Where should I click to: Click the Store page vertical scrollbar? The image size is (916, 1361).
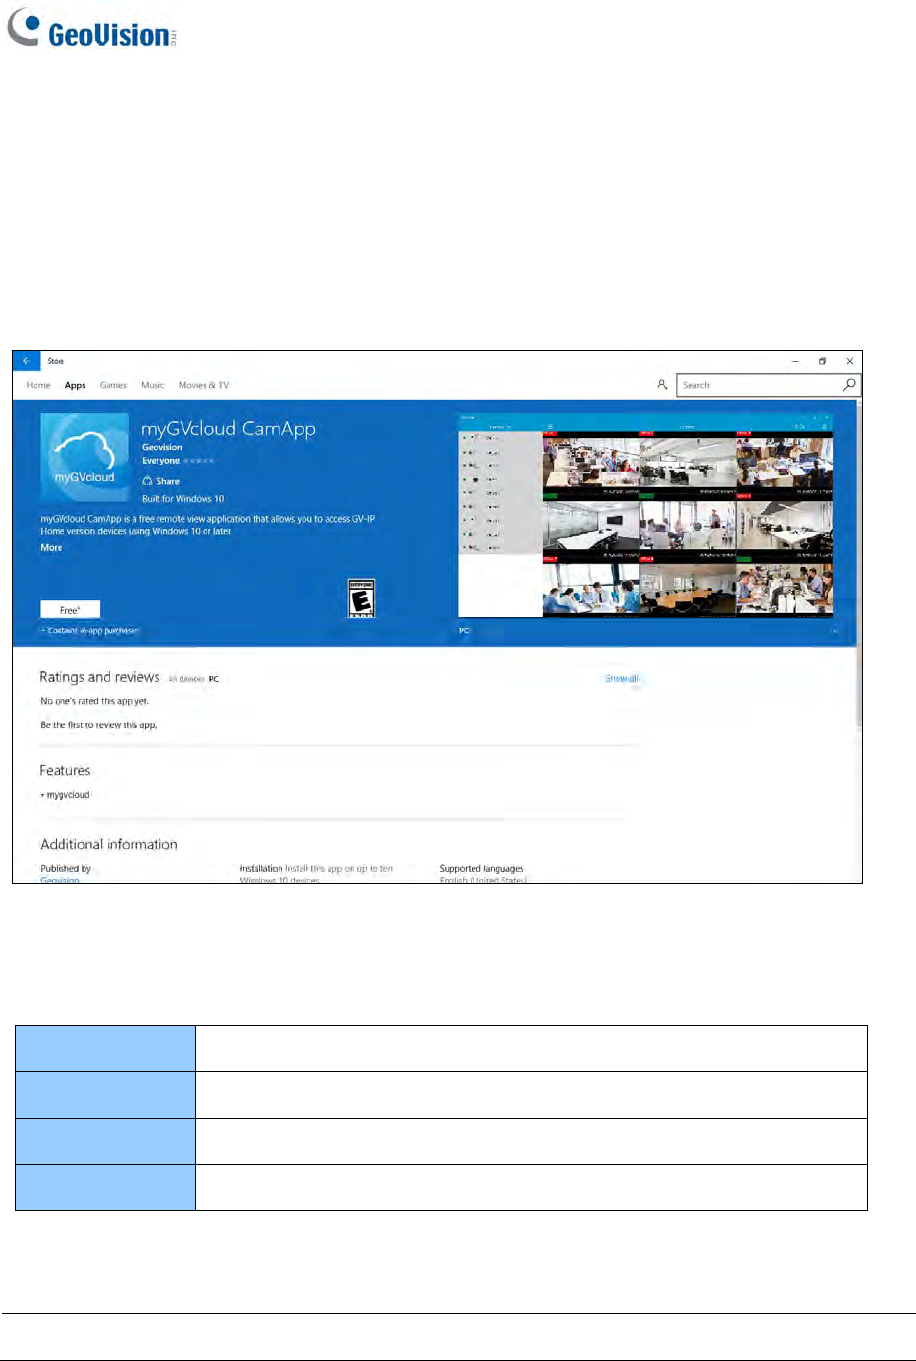pos(859,564)
